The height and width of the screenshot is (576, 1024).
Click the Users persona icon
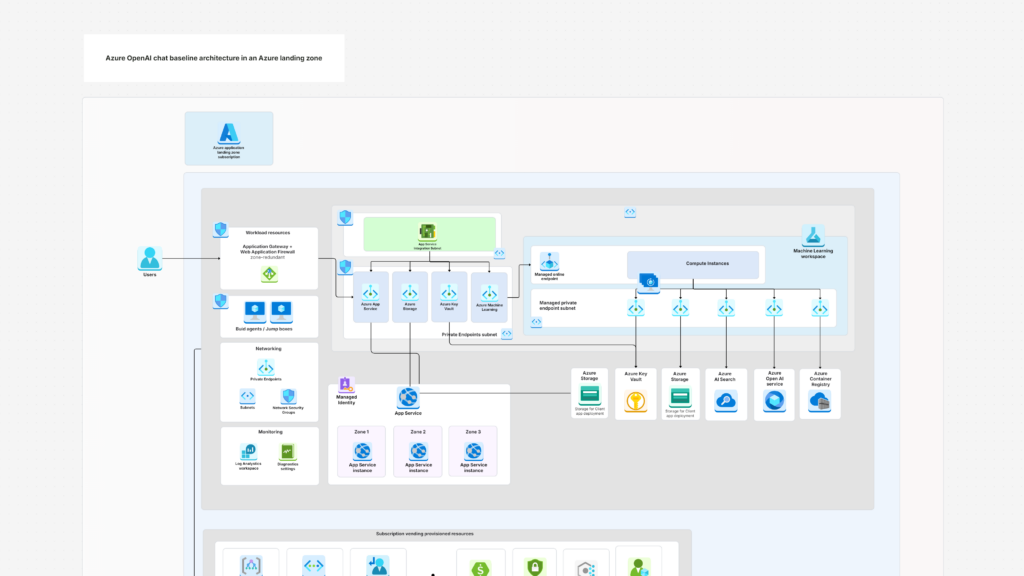pyautogui.click(x=148, y=258)
